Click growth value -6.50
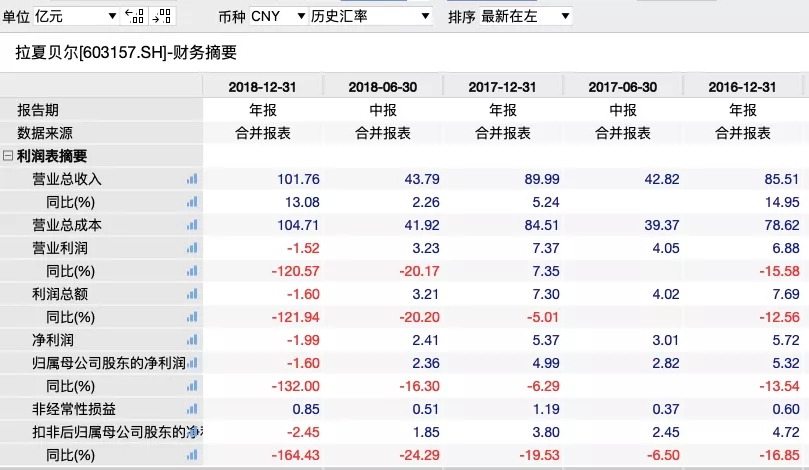Image resolution: width=809 pixels, height=470 pixels. [662, 455]
